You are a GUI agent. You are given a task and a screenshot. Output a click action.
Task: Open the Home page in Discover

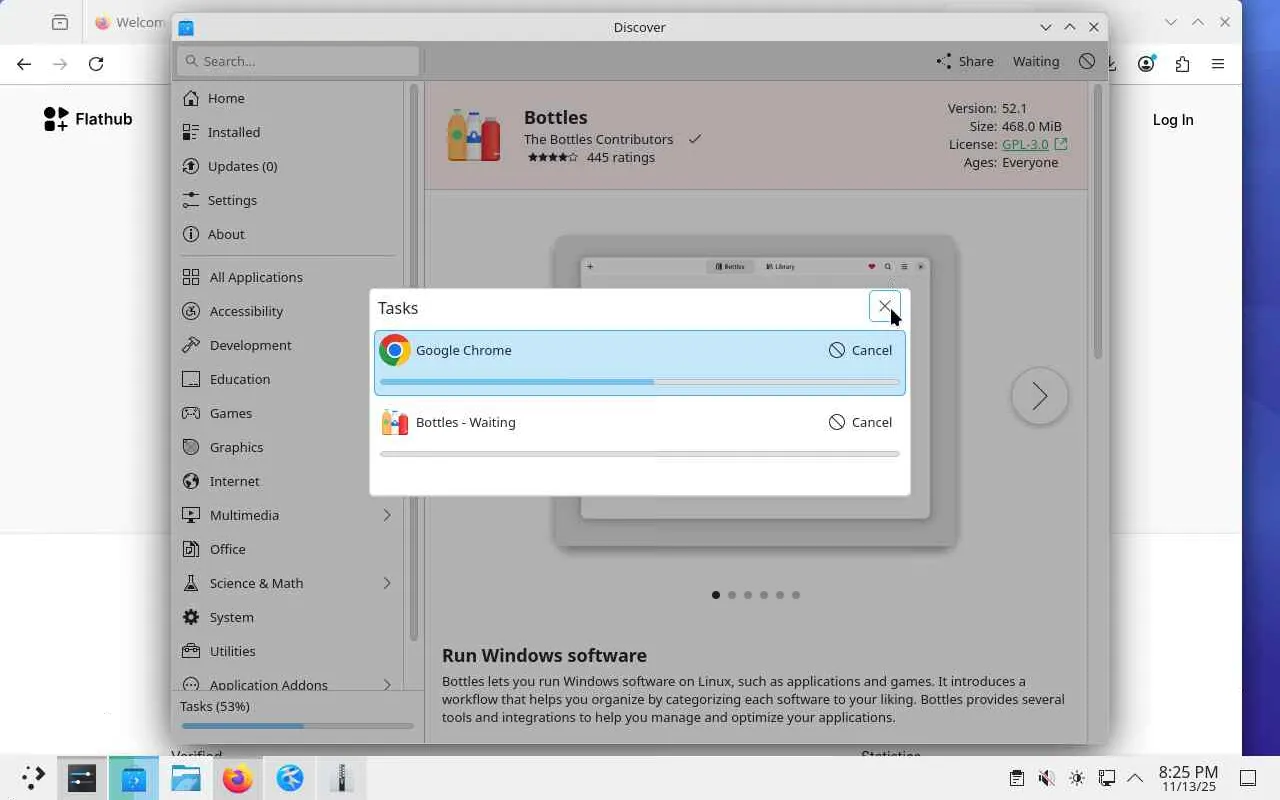pos(290,98)
